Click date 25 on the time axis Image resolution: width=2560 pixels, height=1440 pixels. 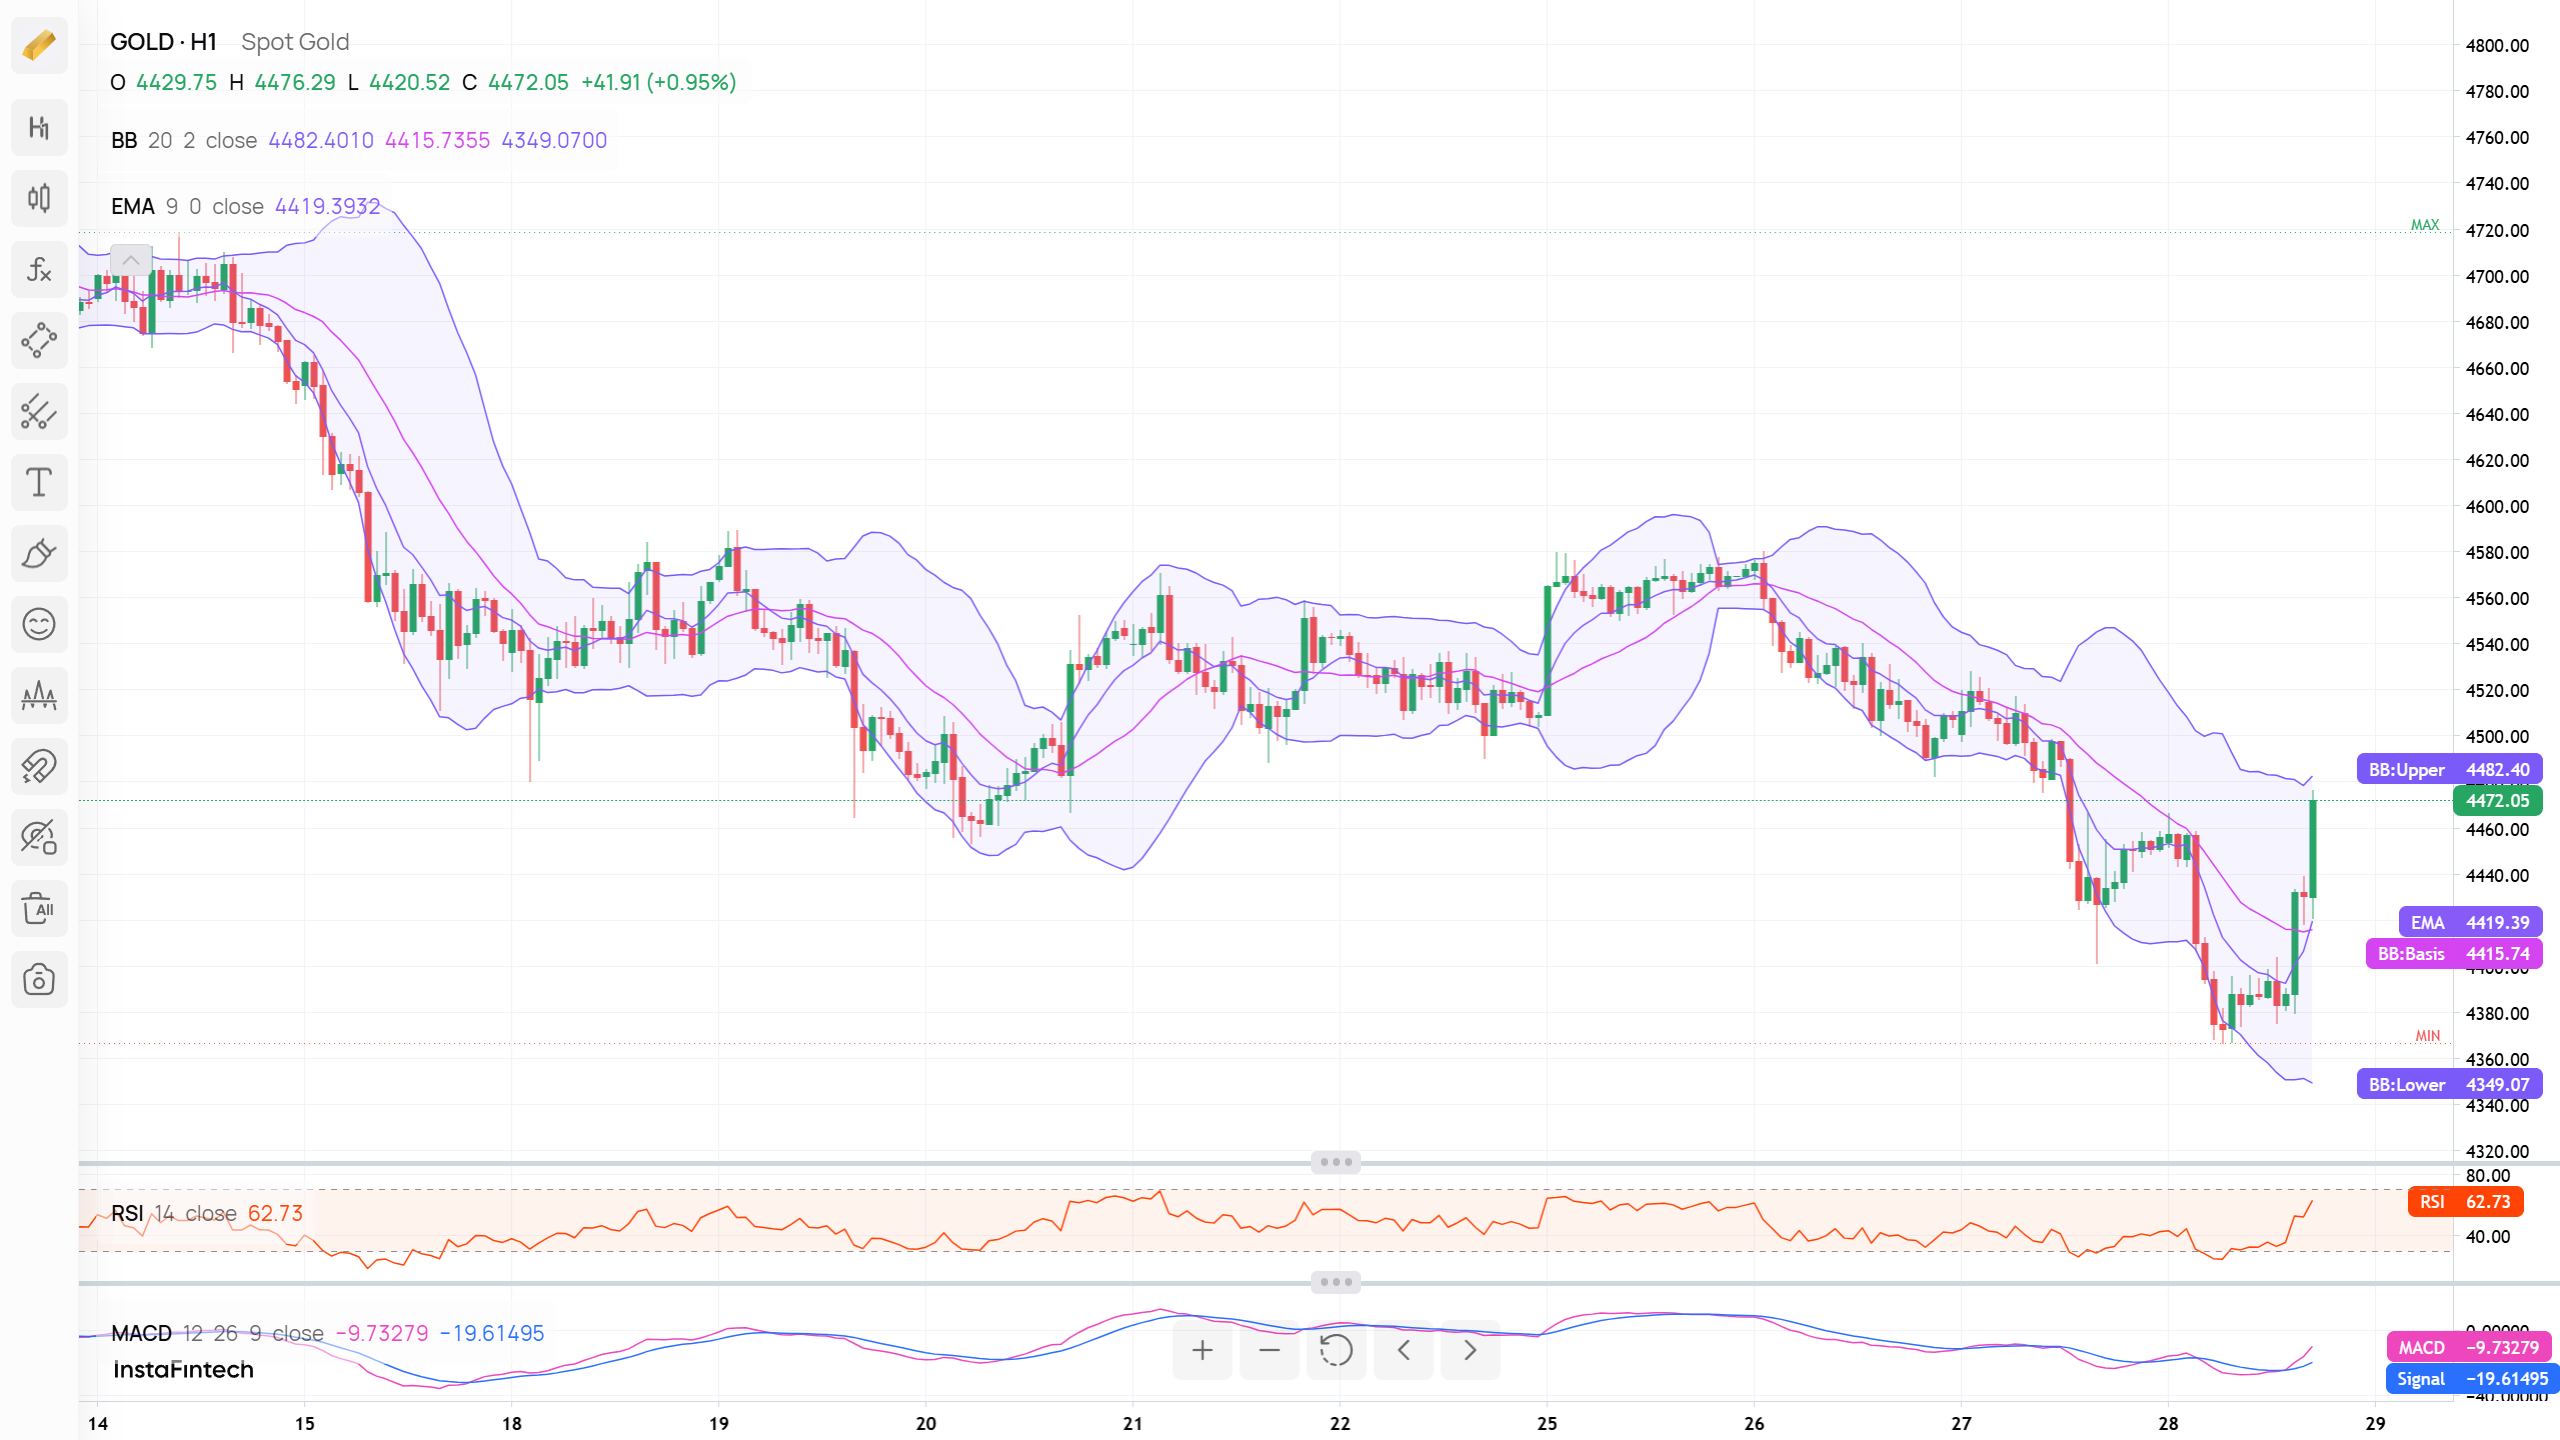(x=1547, y=1423)
